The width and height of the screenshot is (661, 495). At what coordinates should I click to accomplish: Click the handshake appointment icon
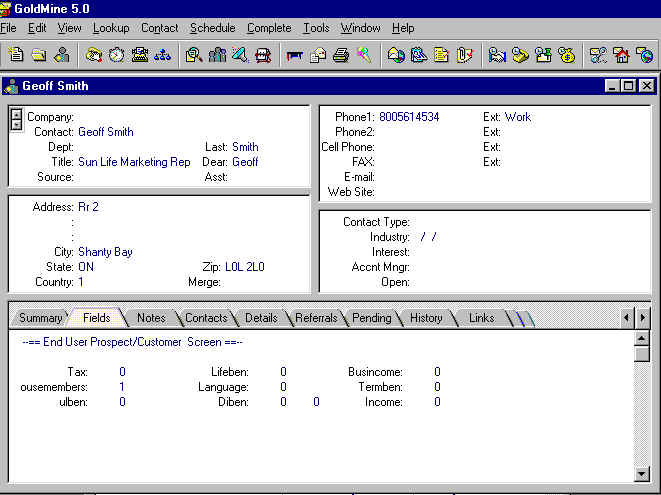[497, 55]
